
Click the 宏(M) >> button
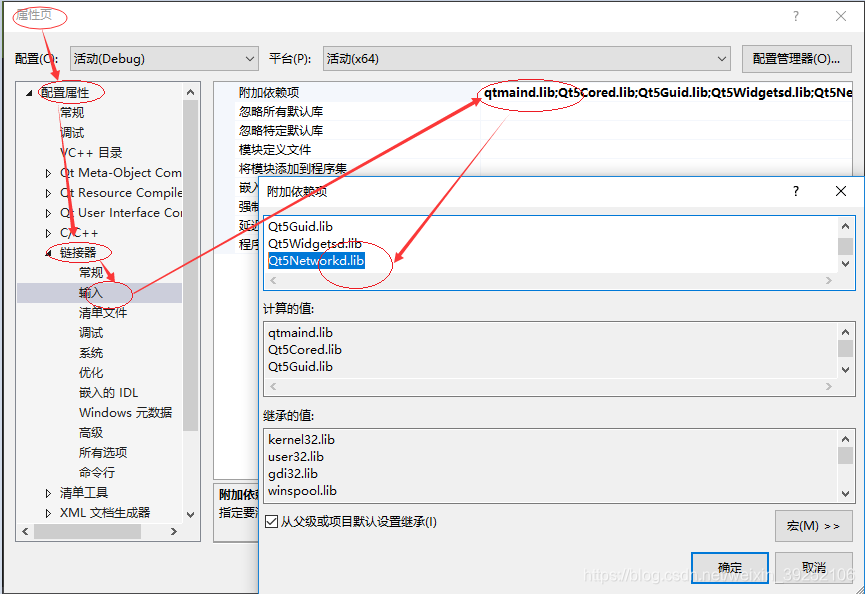[814, 526]
